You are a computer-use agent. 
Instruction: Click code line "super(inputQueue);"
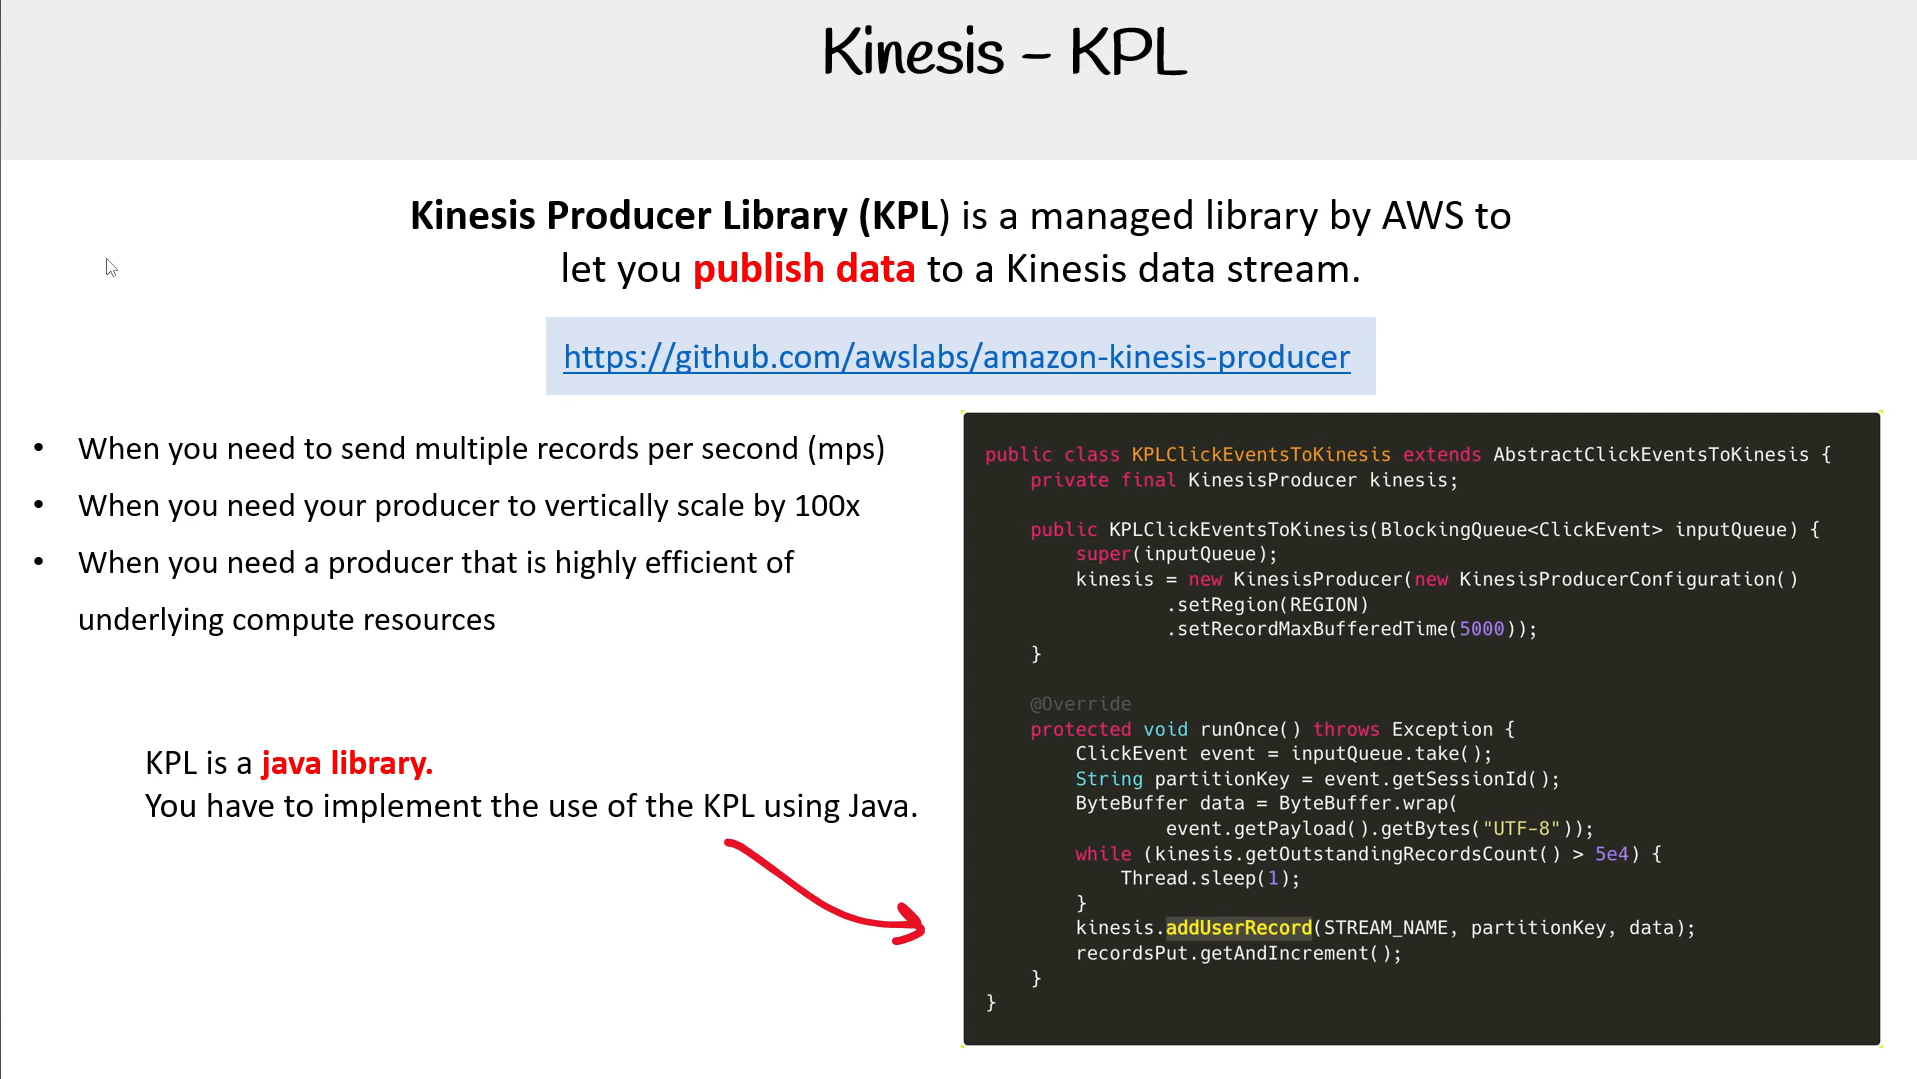[1177, 554]
